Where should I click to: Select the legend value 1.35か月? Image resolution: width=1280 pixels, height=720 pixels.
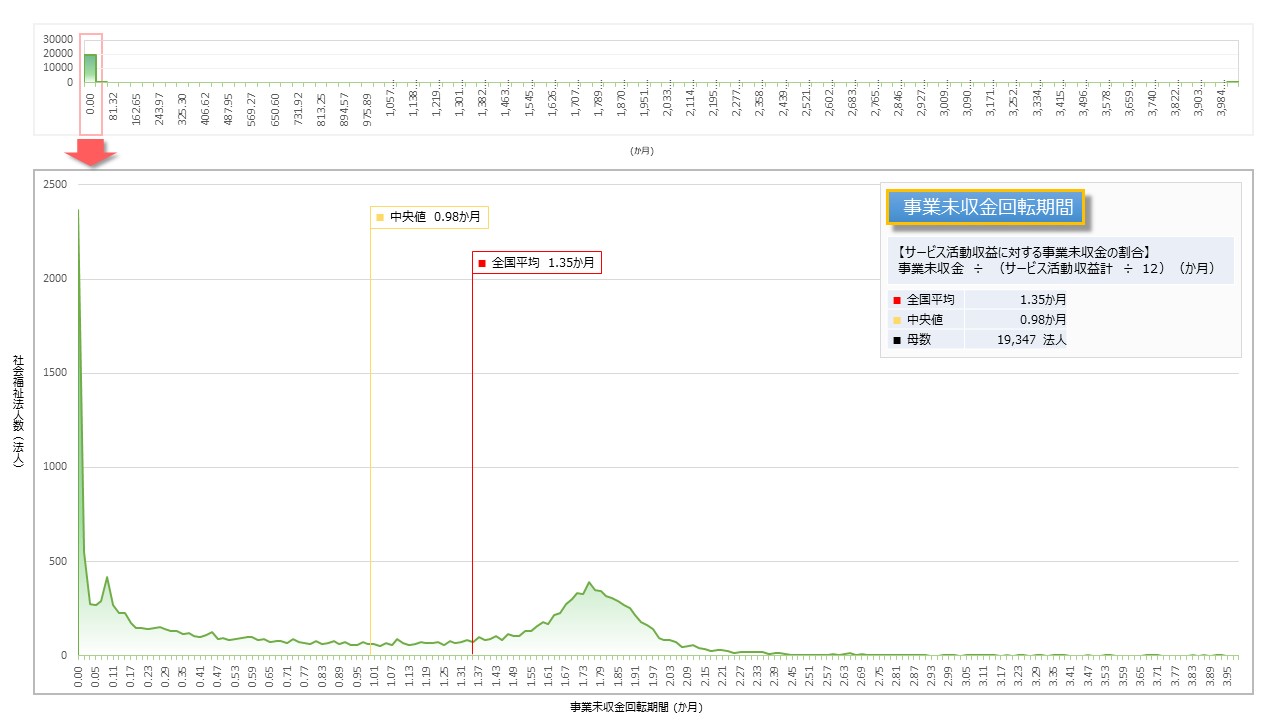click(x=1043, y=300)
